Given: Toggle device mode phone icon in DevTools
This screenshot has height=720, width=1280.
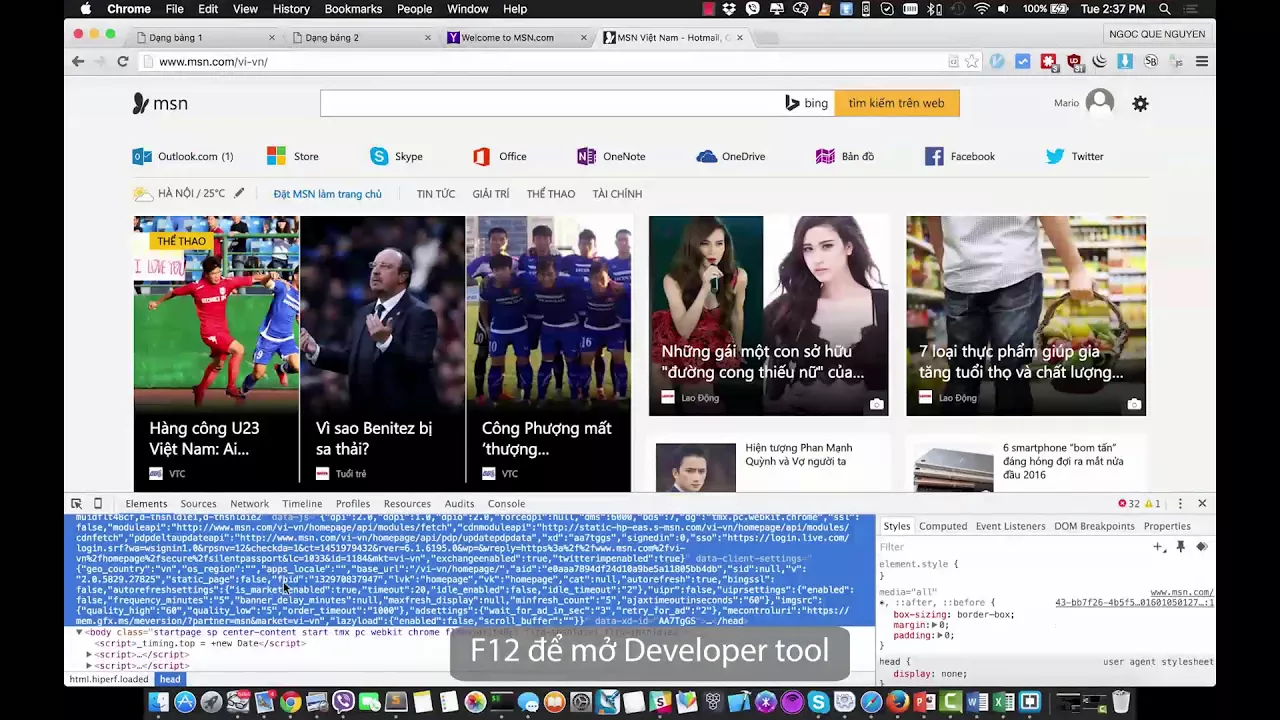Looking at the screenshot, I should [x=98, y=504].
